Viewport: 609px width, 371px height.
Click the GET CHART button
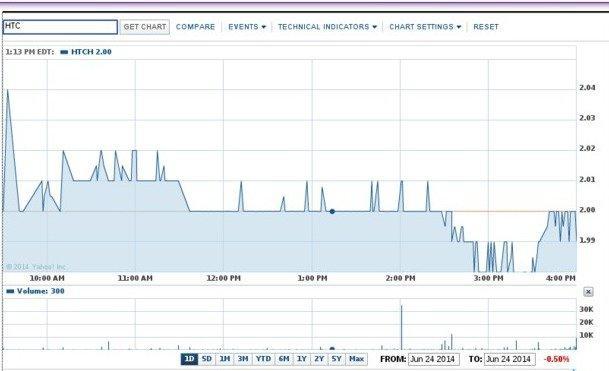point(145,27)
